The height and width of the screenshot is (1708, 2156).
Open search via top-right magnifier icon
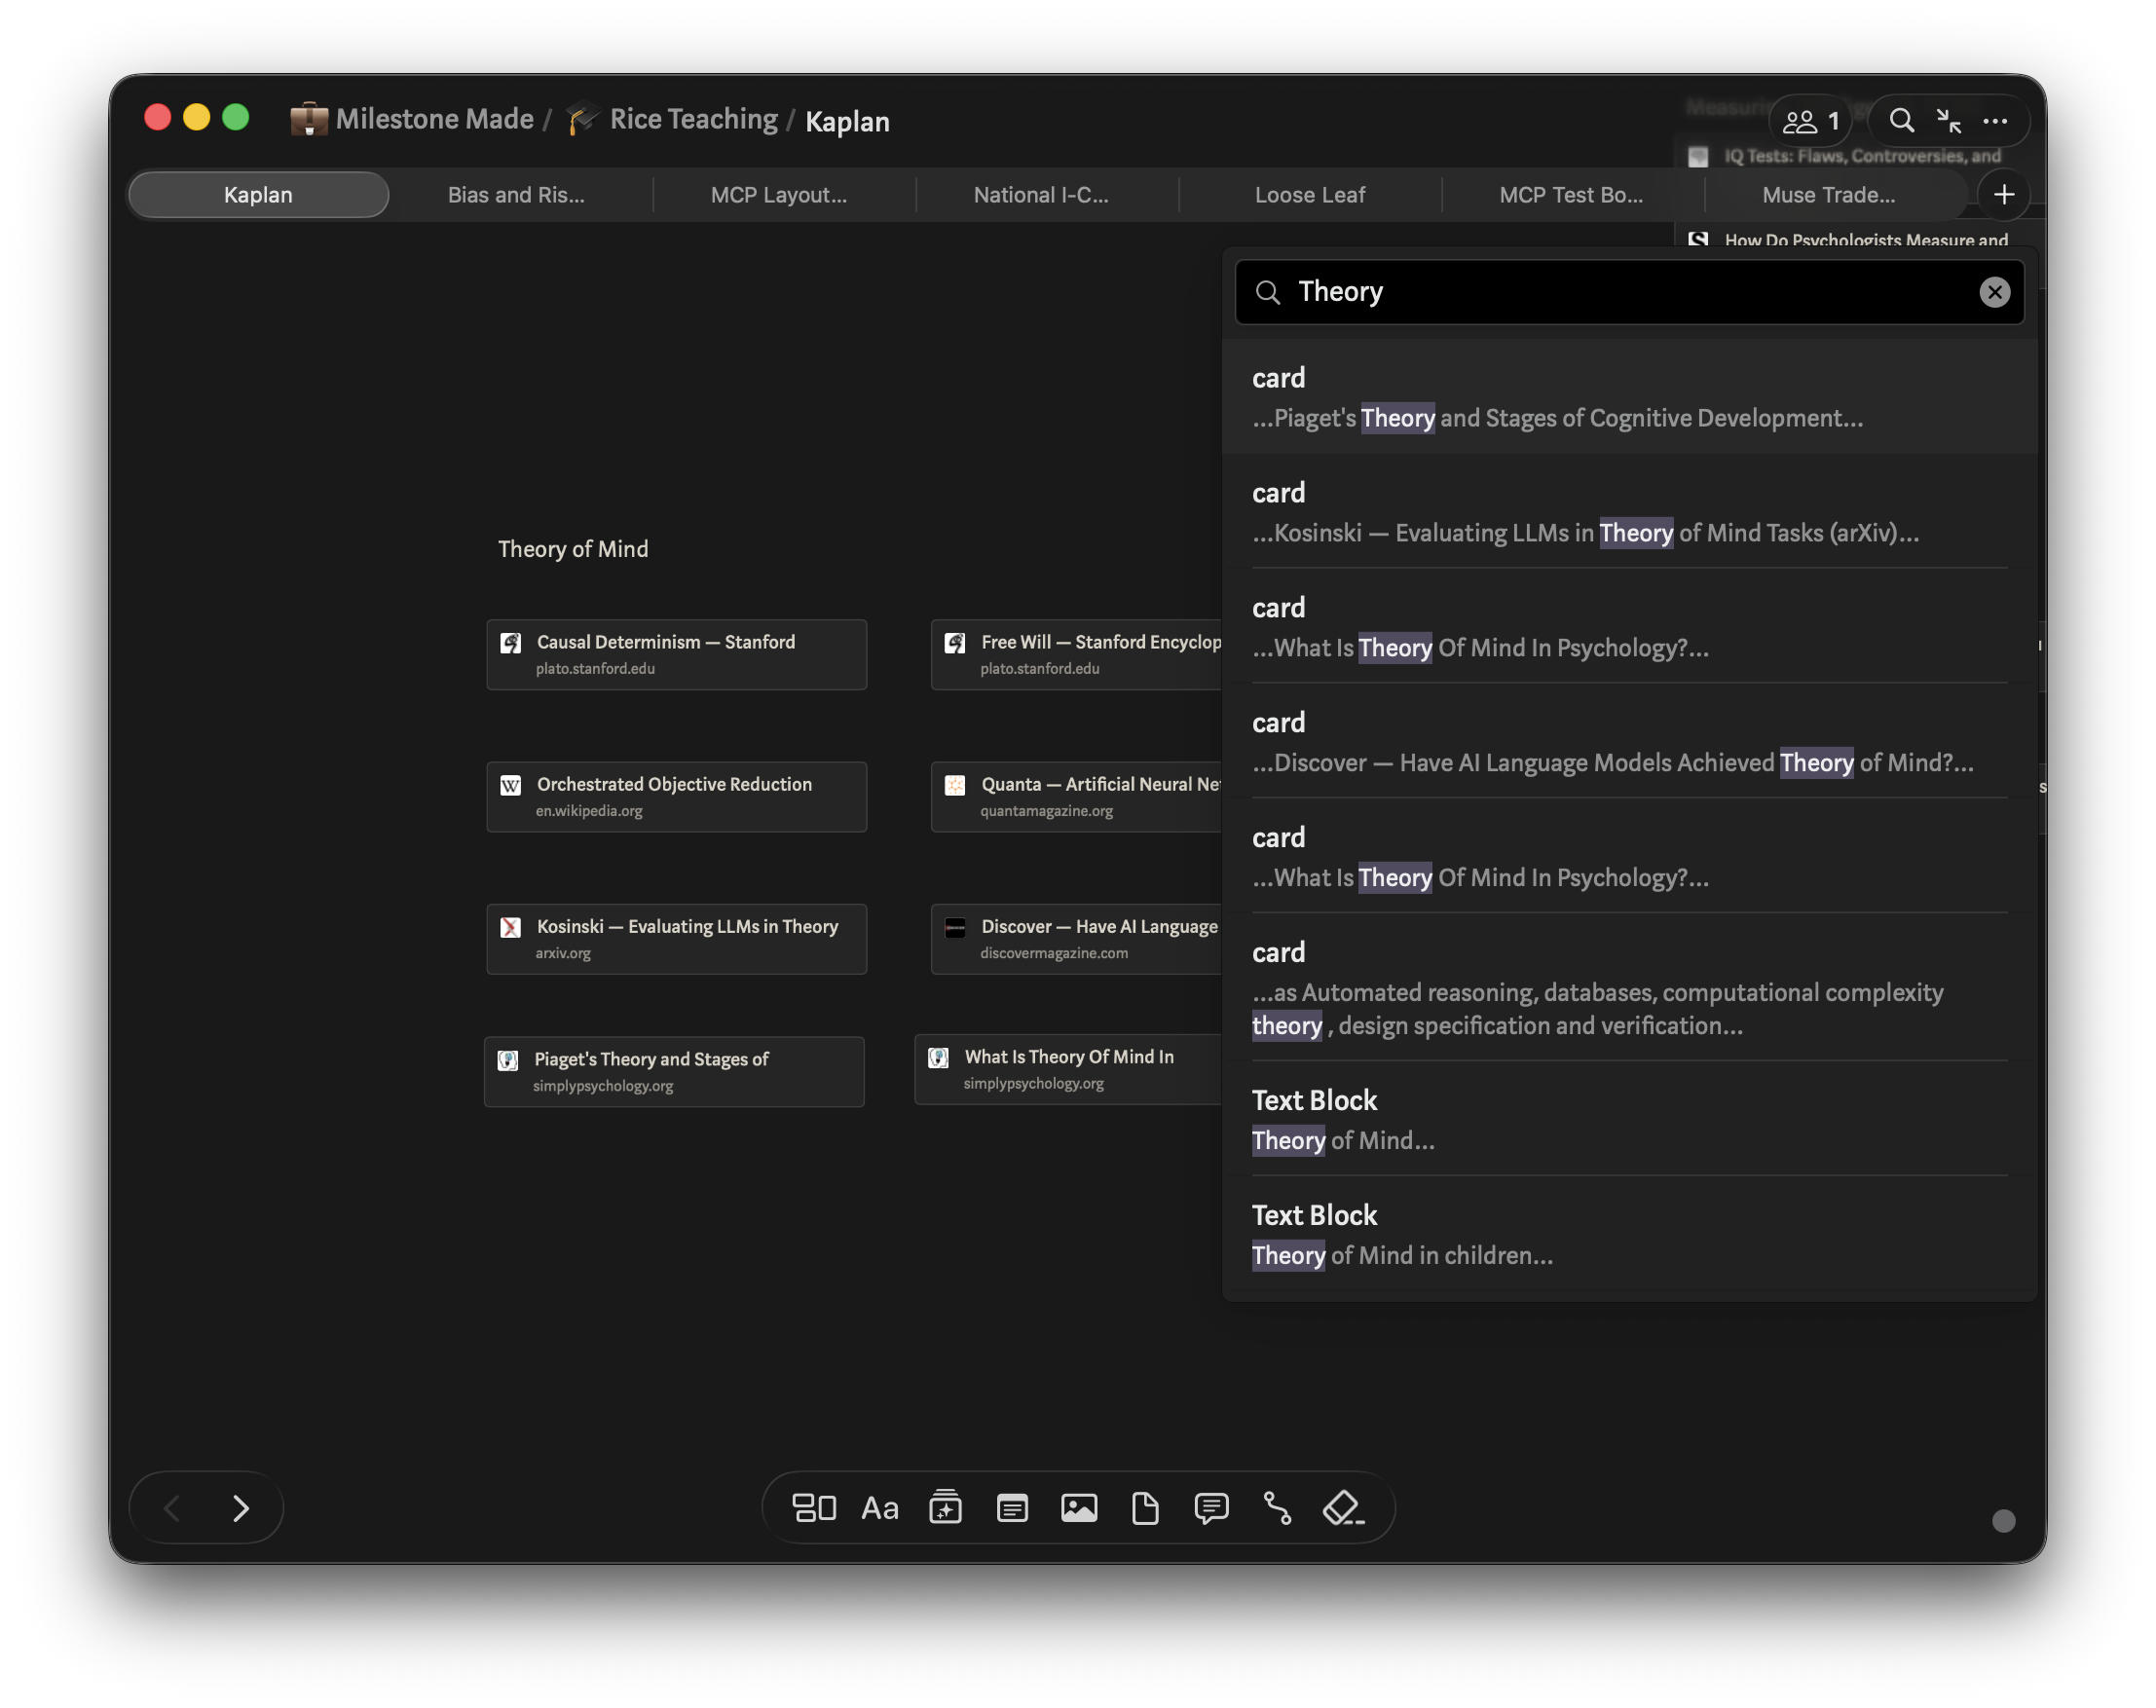click(1901, 121)
